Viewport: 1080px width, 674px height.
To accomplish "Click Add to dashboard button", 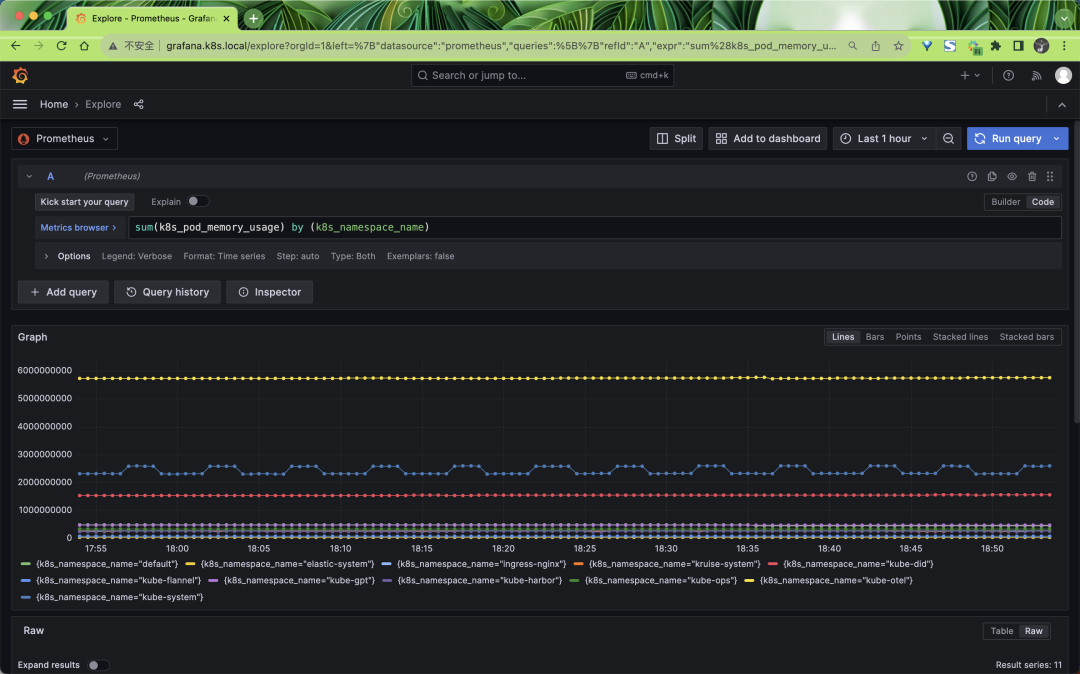I will (x=767, y=138).
